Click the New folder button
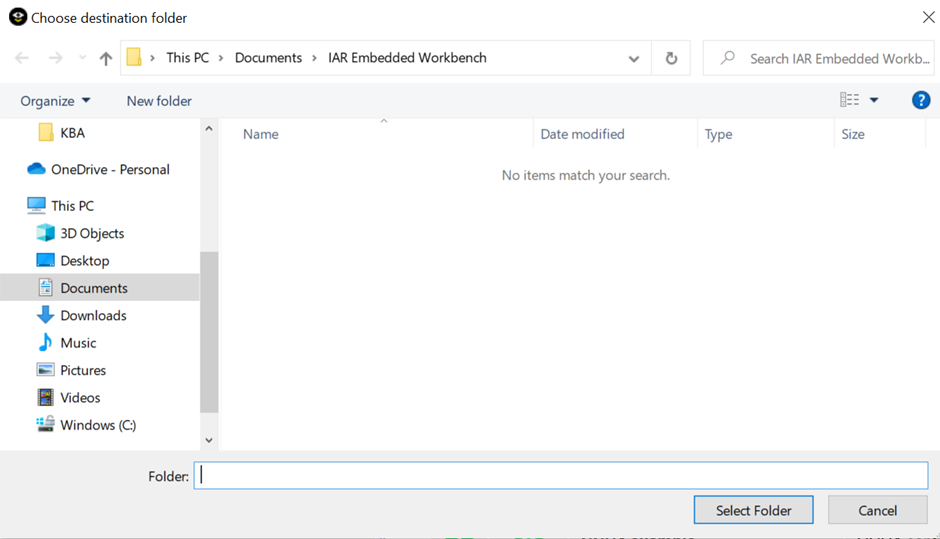The width and height of the screenshot is (940, 539). pyautogui.click(x=159, y=101)
